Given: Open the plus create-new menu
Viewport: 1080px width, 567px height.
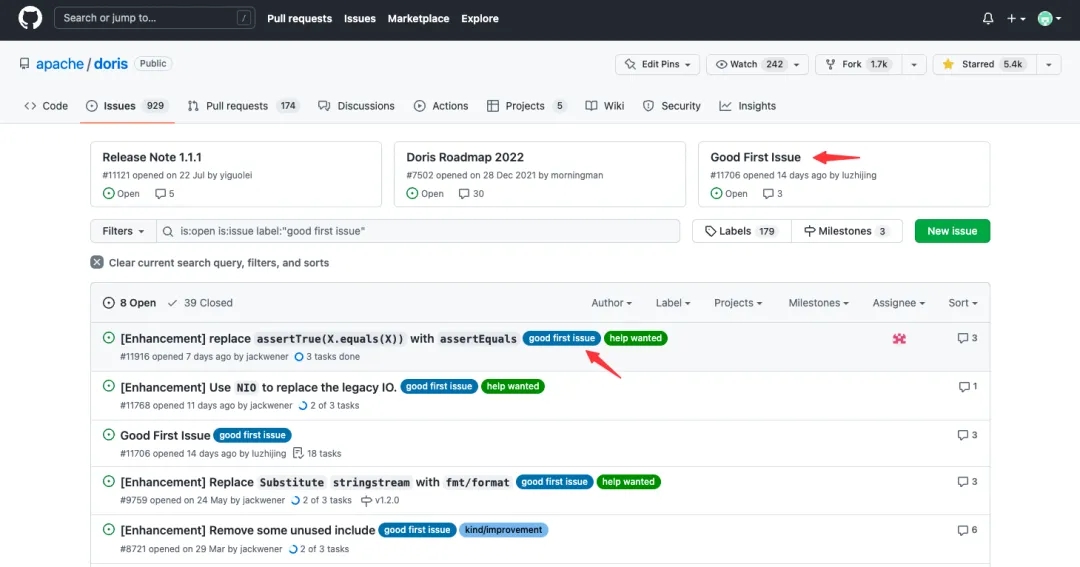Looking at the screenshot, I should click(x=1015, y=19).
